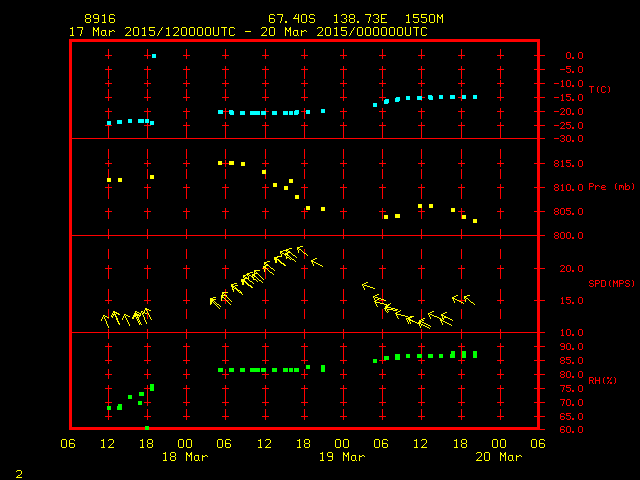
Task: Select the 20.0 wind speed tick value
Action: click(x=571, y=269)
